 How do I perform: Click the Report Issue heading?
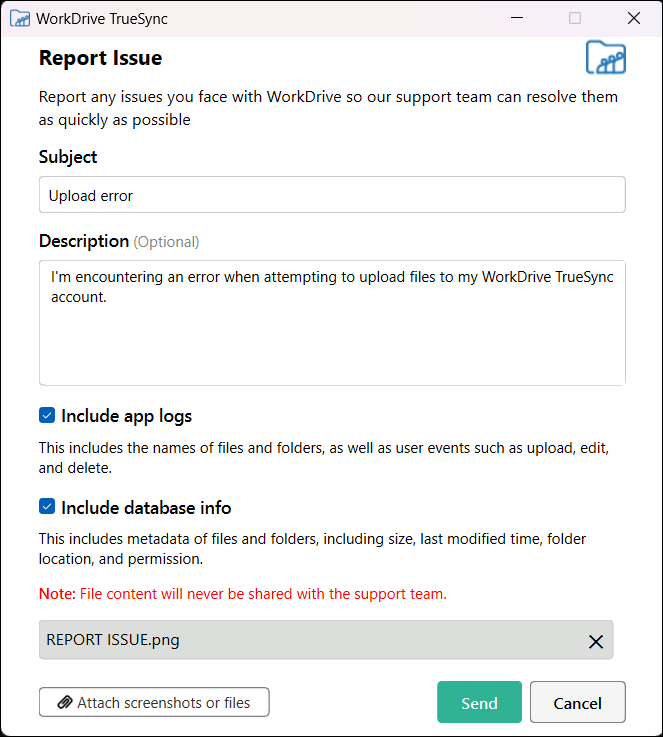coord(101,58)
